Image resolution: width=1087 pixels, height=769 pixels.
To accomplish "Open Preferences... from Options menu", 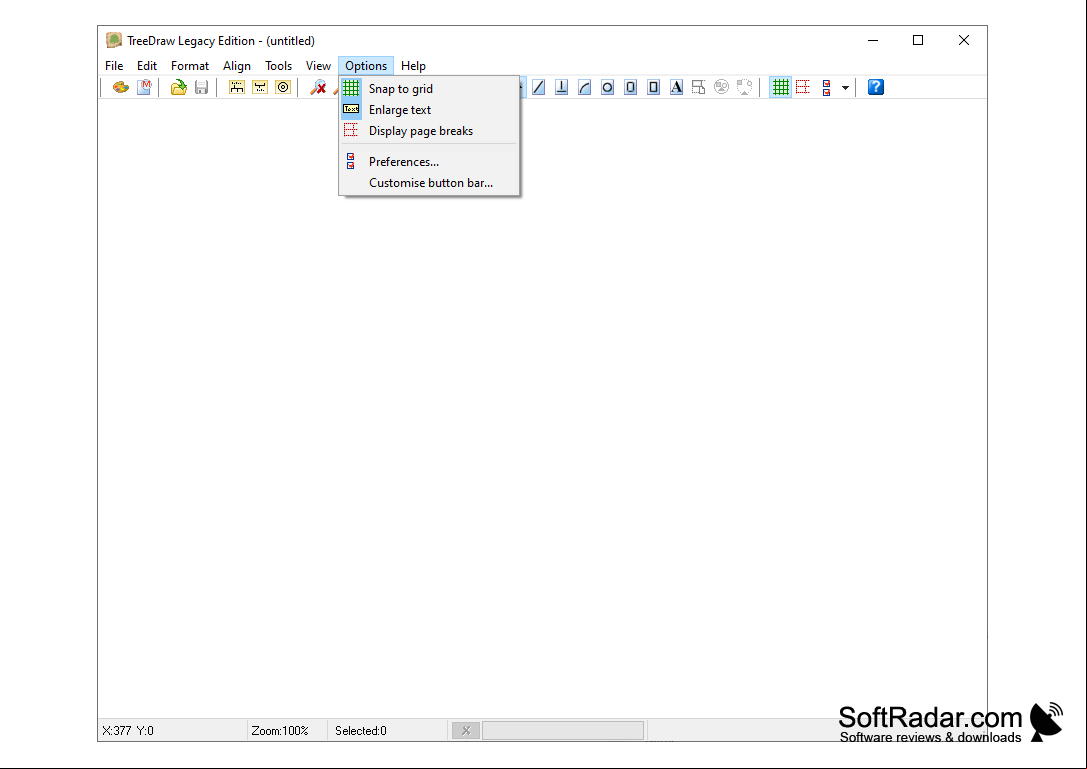I will (429, 162).
